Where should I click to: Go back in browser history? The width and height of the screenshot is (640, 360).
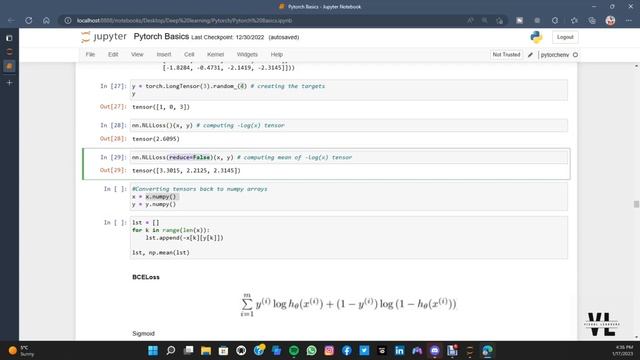click(x=11, y=20)
